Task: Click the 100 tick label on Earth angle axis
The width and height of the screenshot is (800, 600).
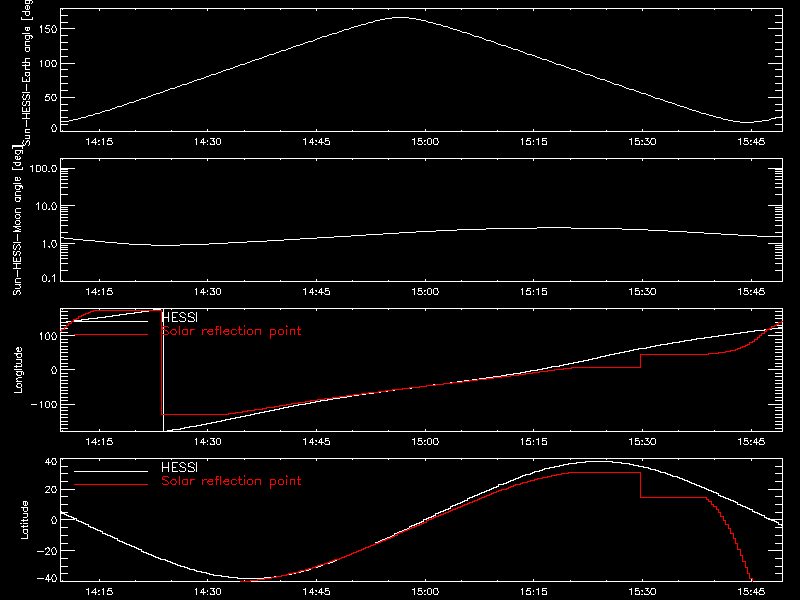Action: pyautogui.click(x=47, y=63)
